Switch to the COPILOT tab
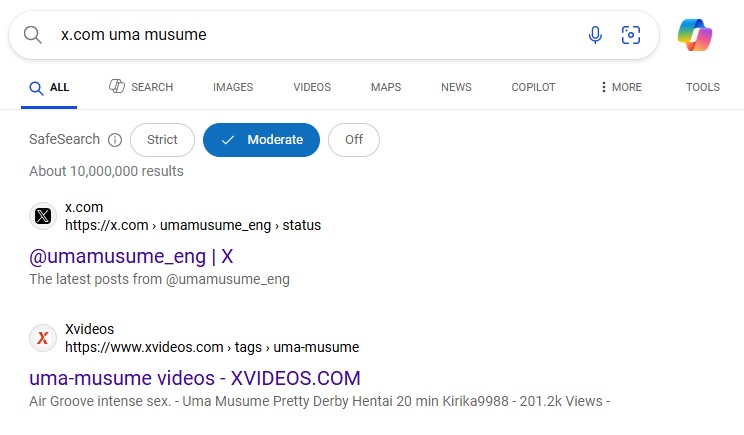This screenshot has height=435, width=744. 533,87
